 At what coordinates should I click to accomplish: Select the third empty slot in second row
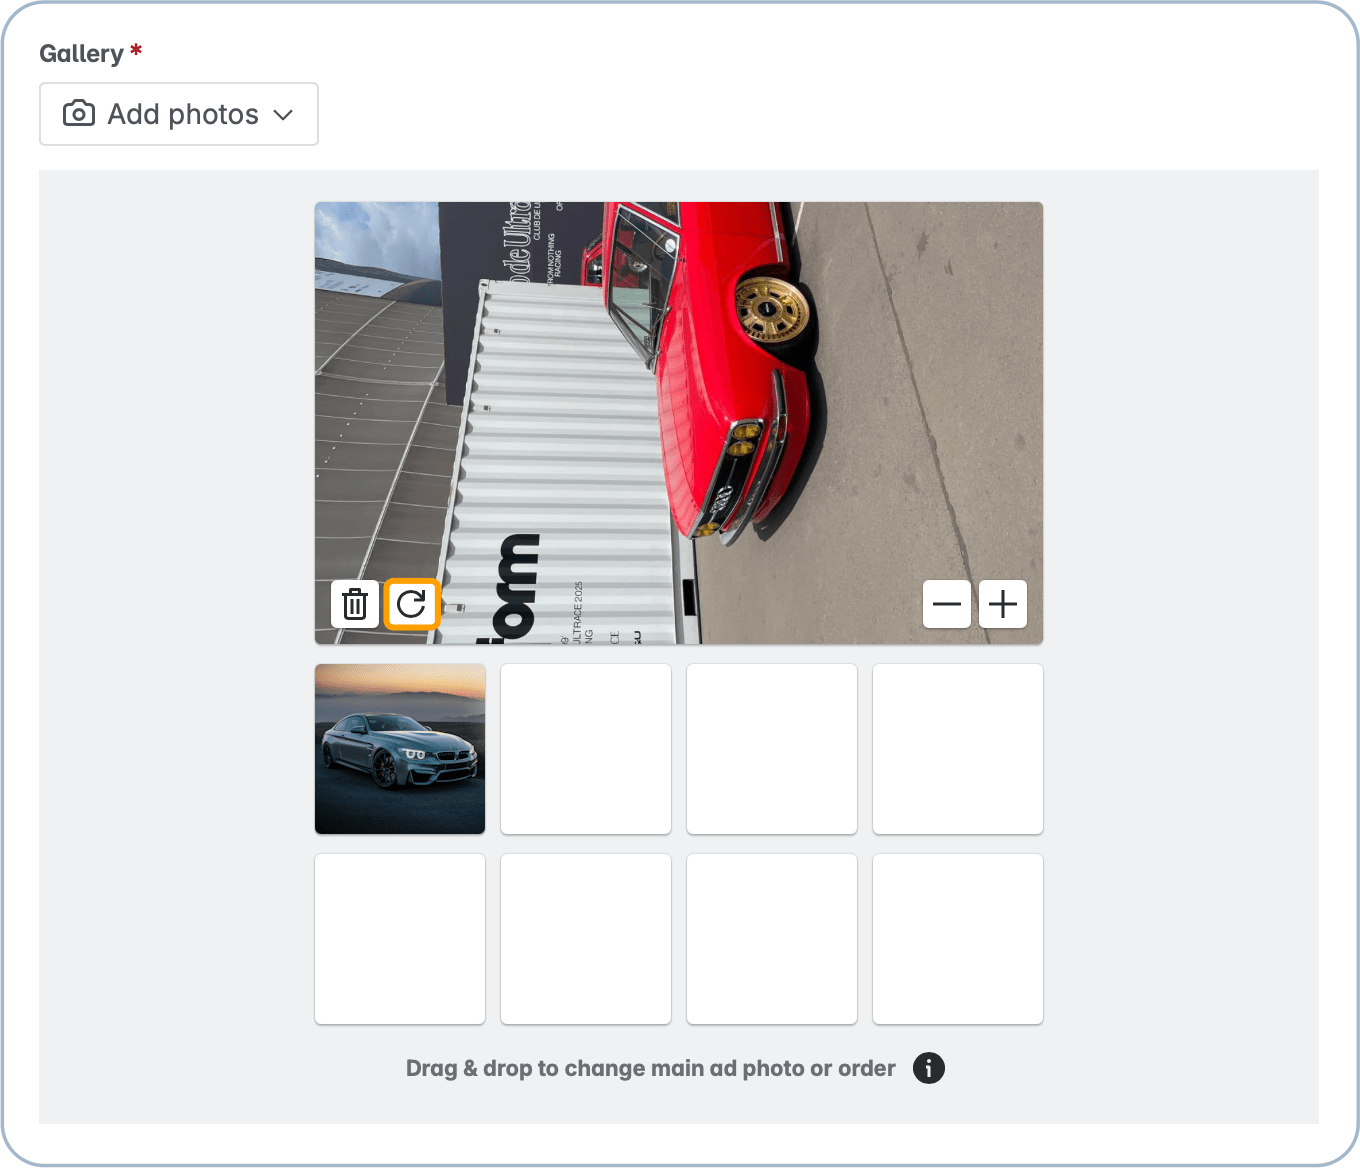772,939
